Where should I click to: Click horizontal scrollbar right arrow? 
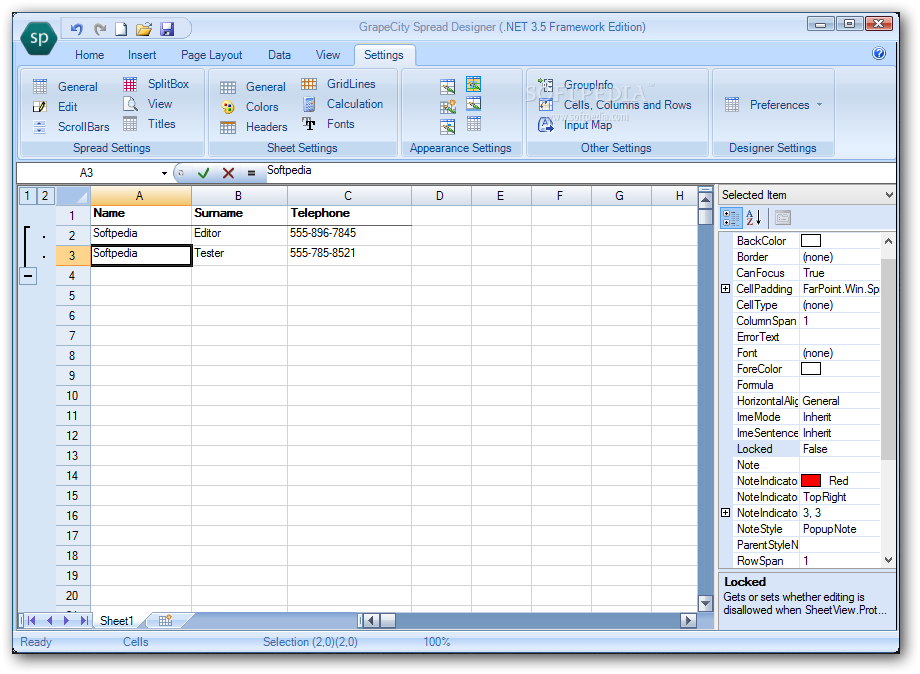[x=688, y=620]
